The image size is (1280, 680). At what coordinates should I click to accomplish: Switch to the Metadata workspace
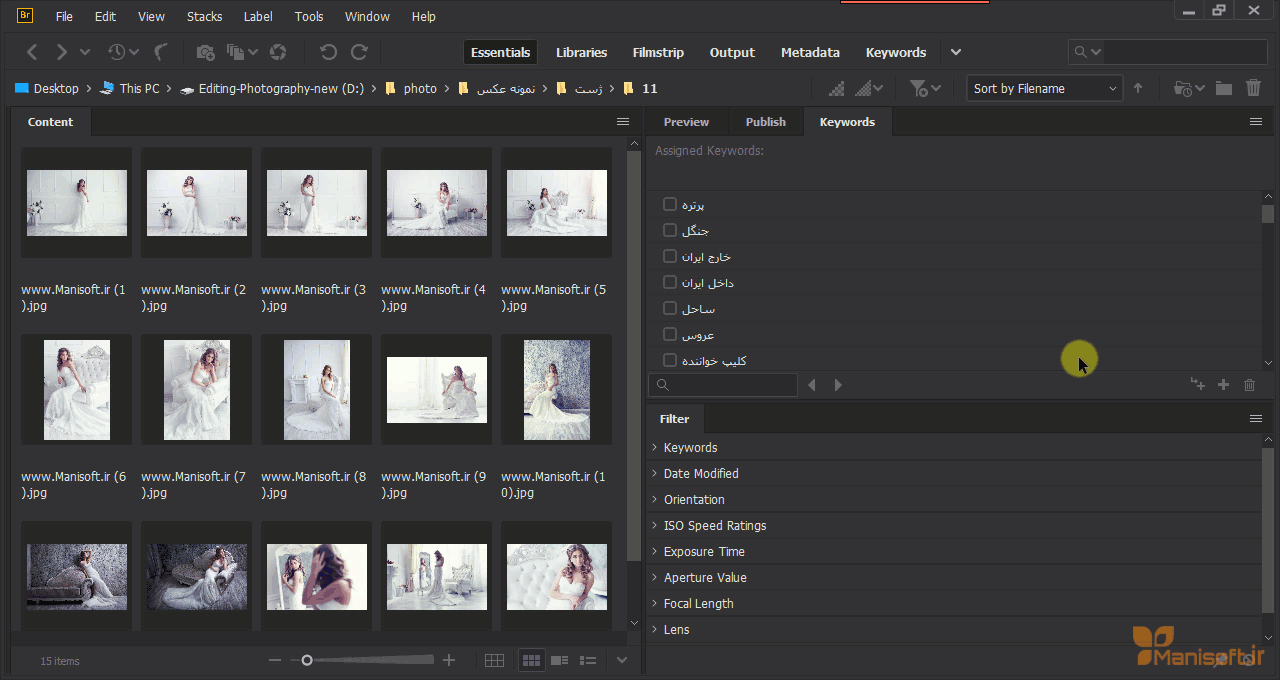click(810, 52)
